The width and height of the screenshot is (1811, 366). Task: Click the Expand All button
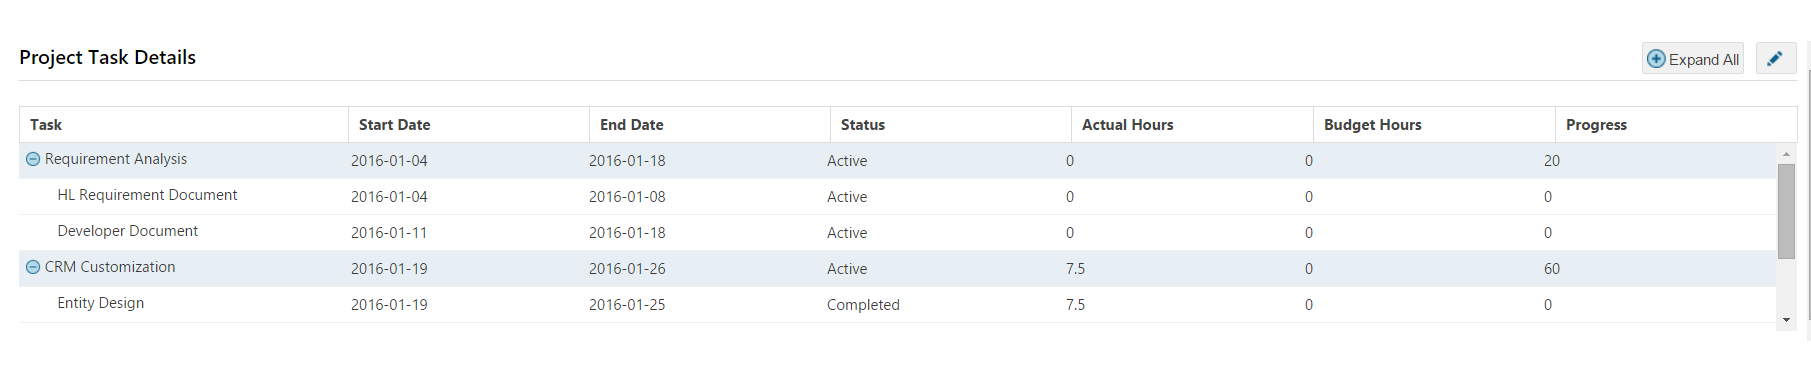1692,59
